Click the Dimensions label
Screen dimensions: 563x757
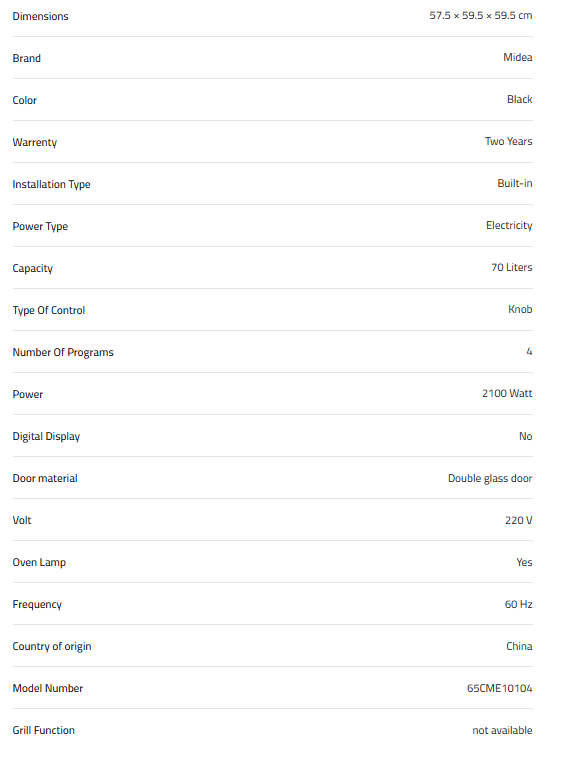(41, 16)
